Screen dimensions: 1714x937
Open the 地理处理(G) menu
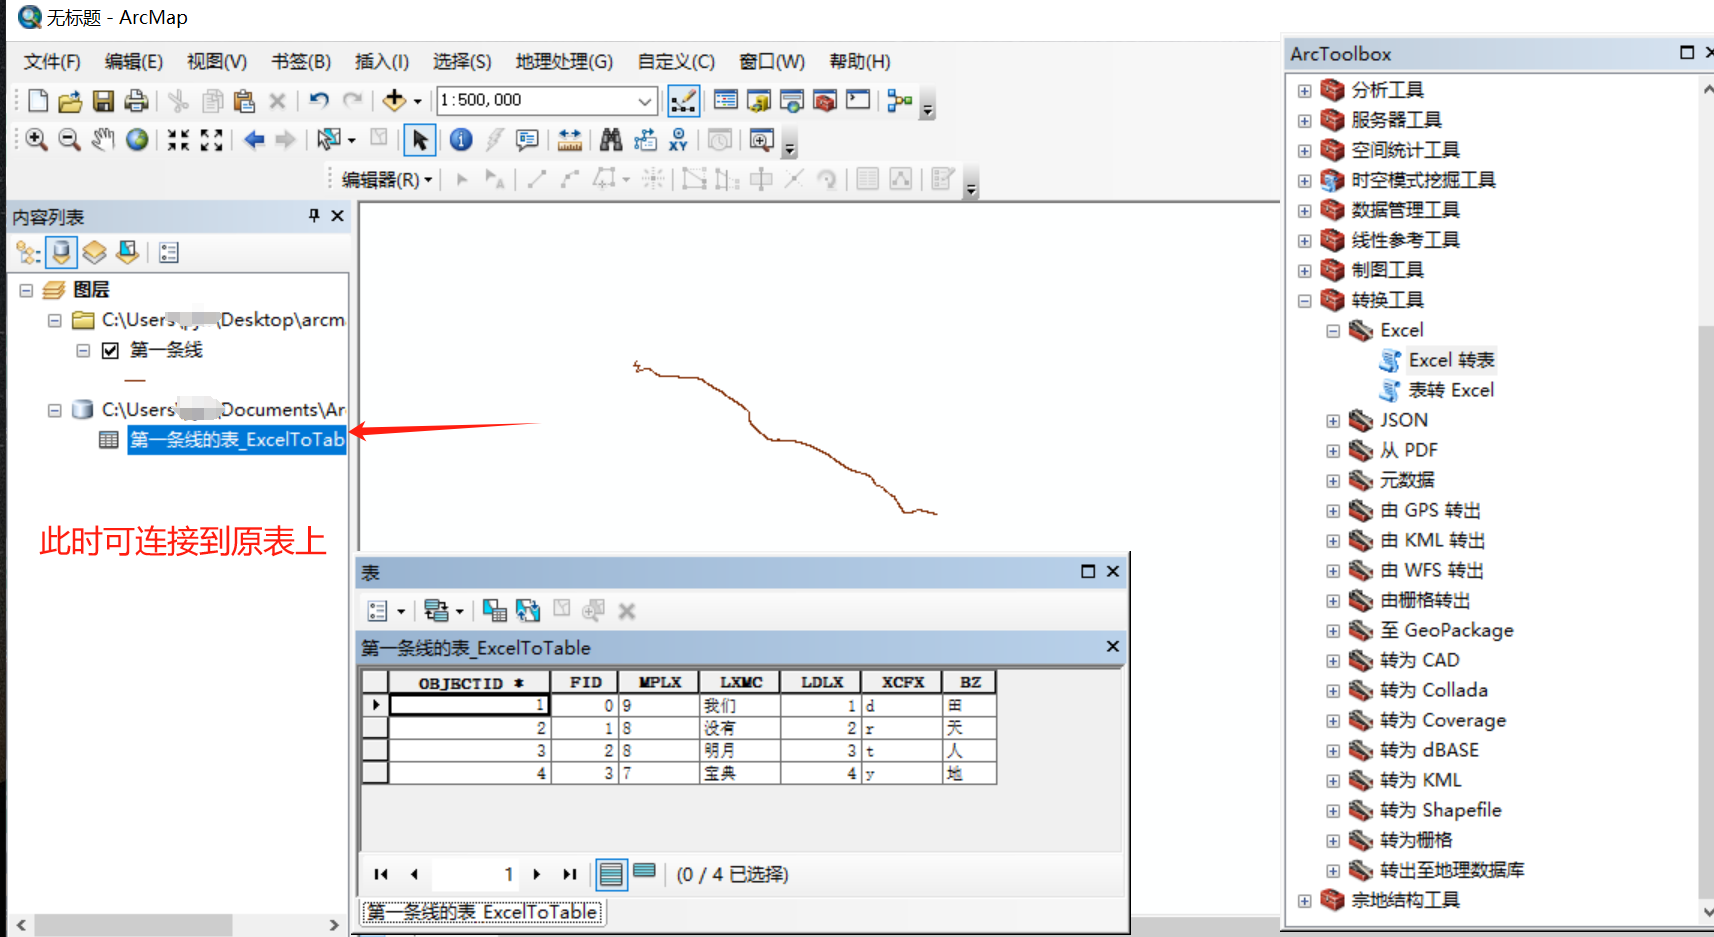coord(564,62)
